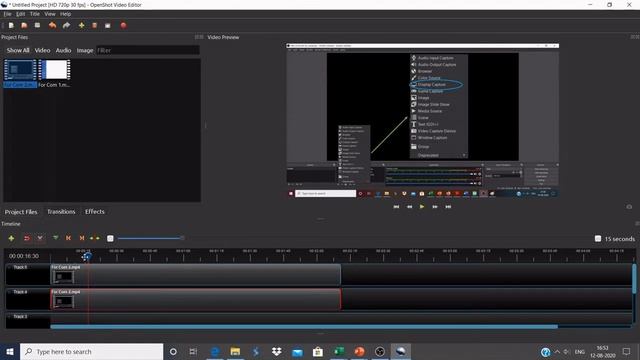Select the red-outlined clip on Track 4
Screen dimensions: 640x360
pyautogui.click(x=196, y=299)
